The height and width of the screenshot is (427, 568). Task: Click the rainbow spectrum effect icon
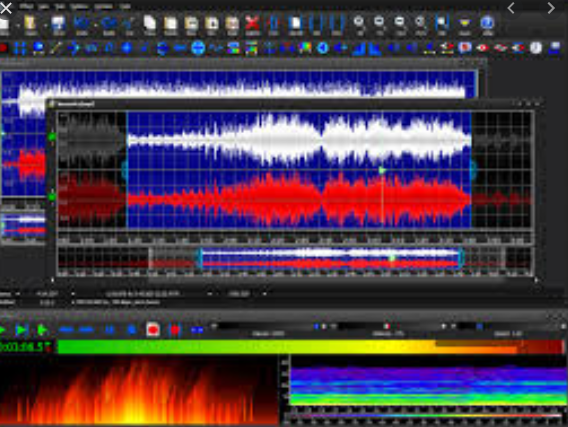pos(305,48)
